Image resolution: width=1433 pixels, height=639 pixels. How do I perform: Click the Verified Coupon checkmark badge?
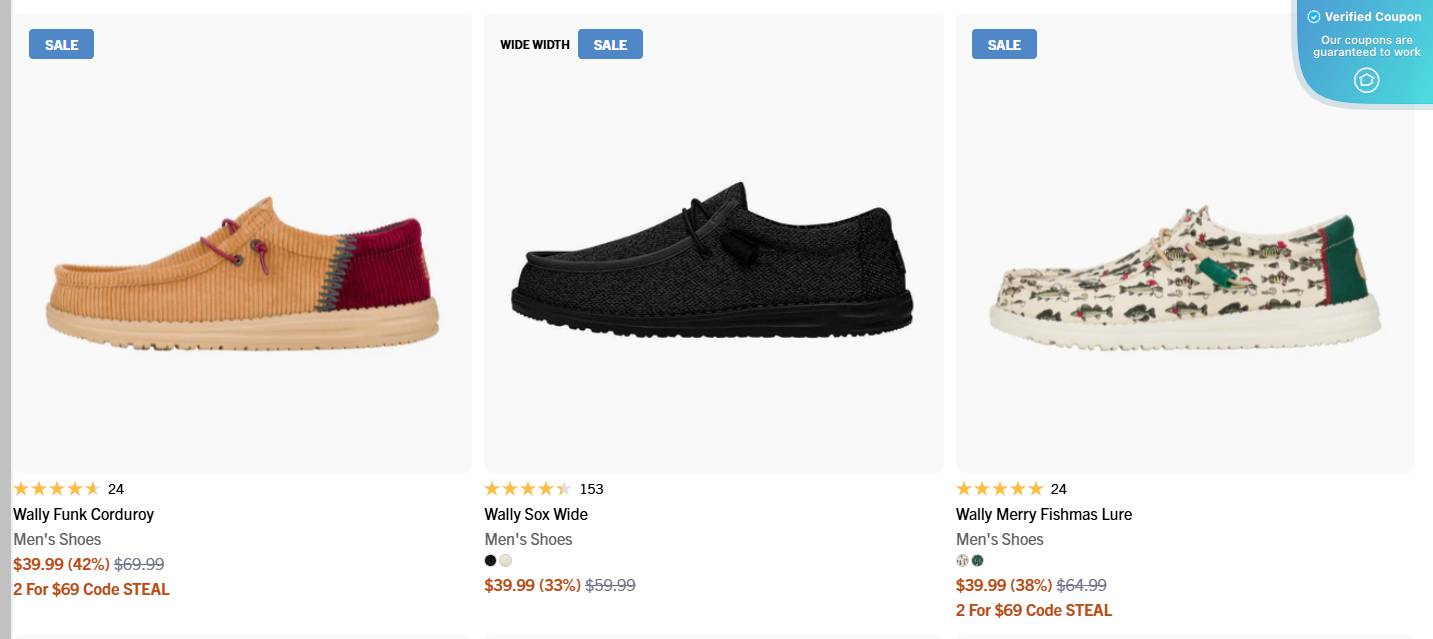[1315, 16]
